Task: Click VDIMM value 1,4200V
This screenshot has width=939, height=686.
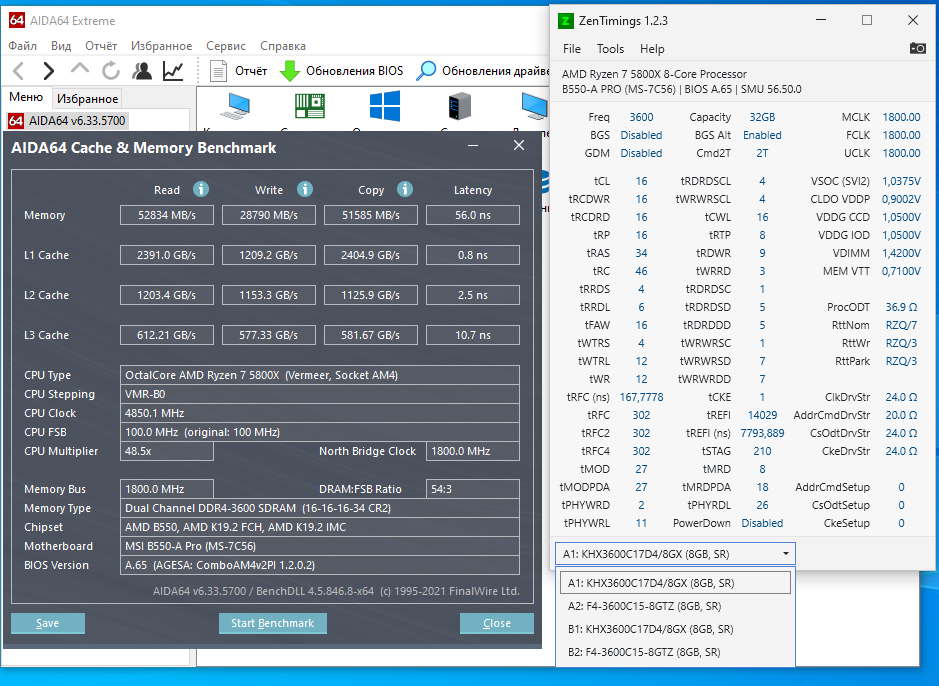Action: 901,253
